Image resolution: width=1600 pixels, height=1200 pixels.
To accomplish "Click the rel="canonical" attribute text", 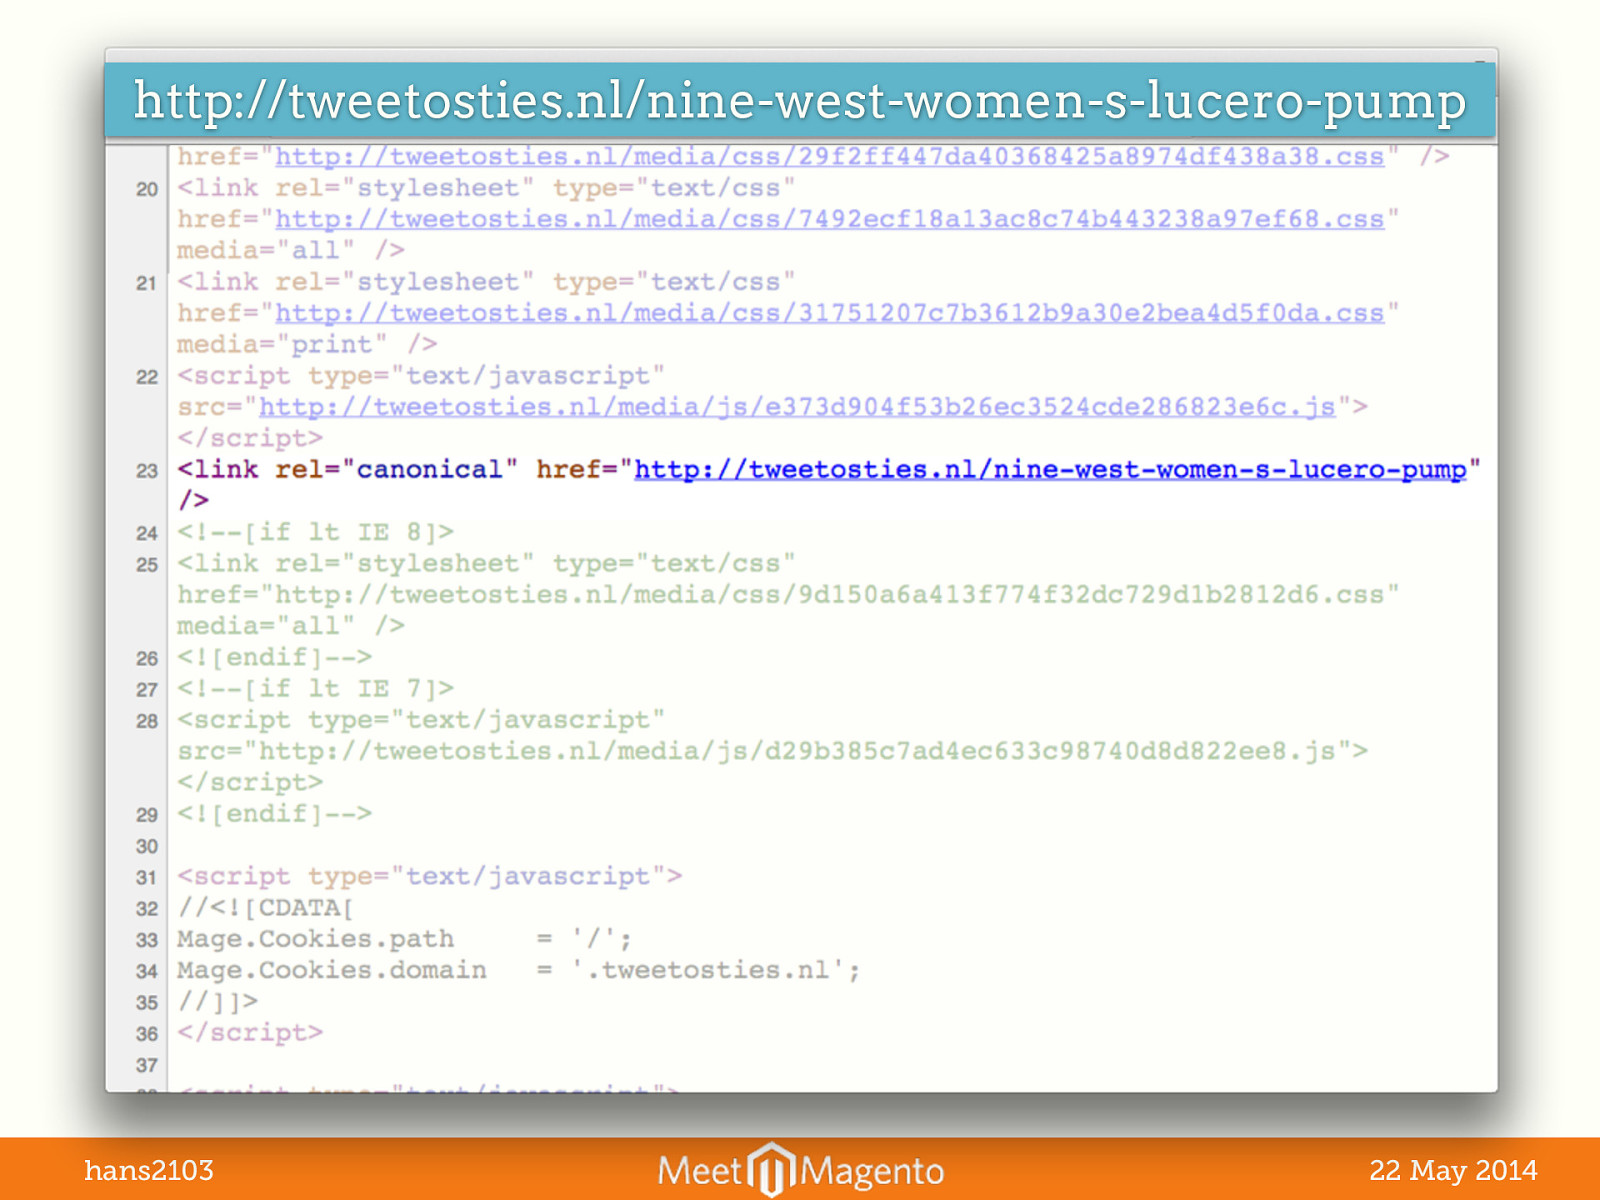I will click(396, 470).
